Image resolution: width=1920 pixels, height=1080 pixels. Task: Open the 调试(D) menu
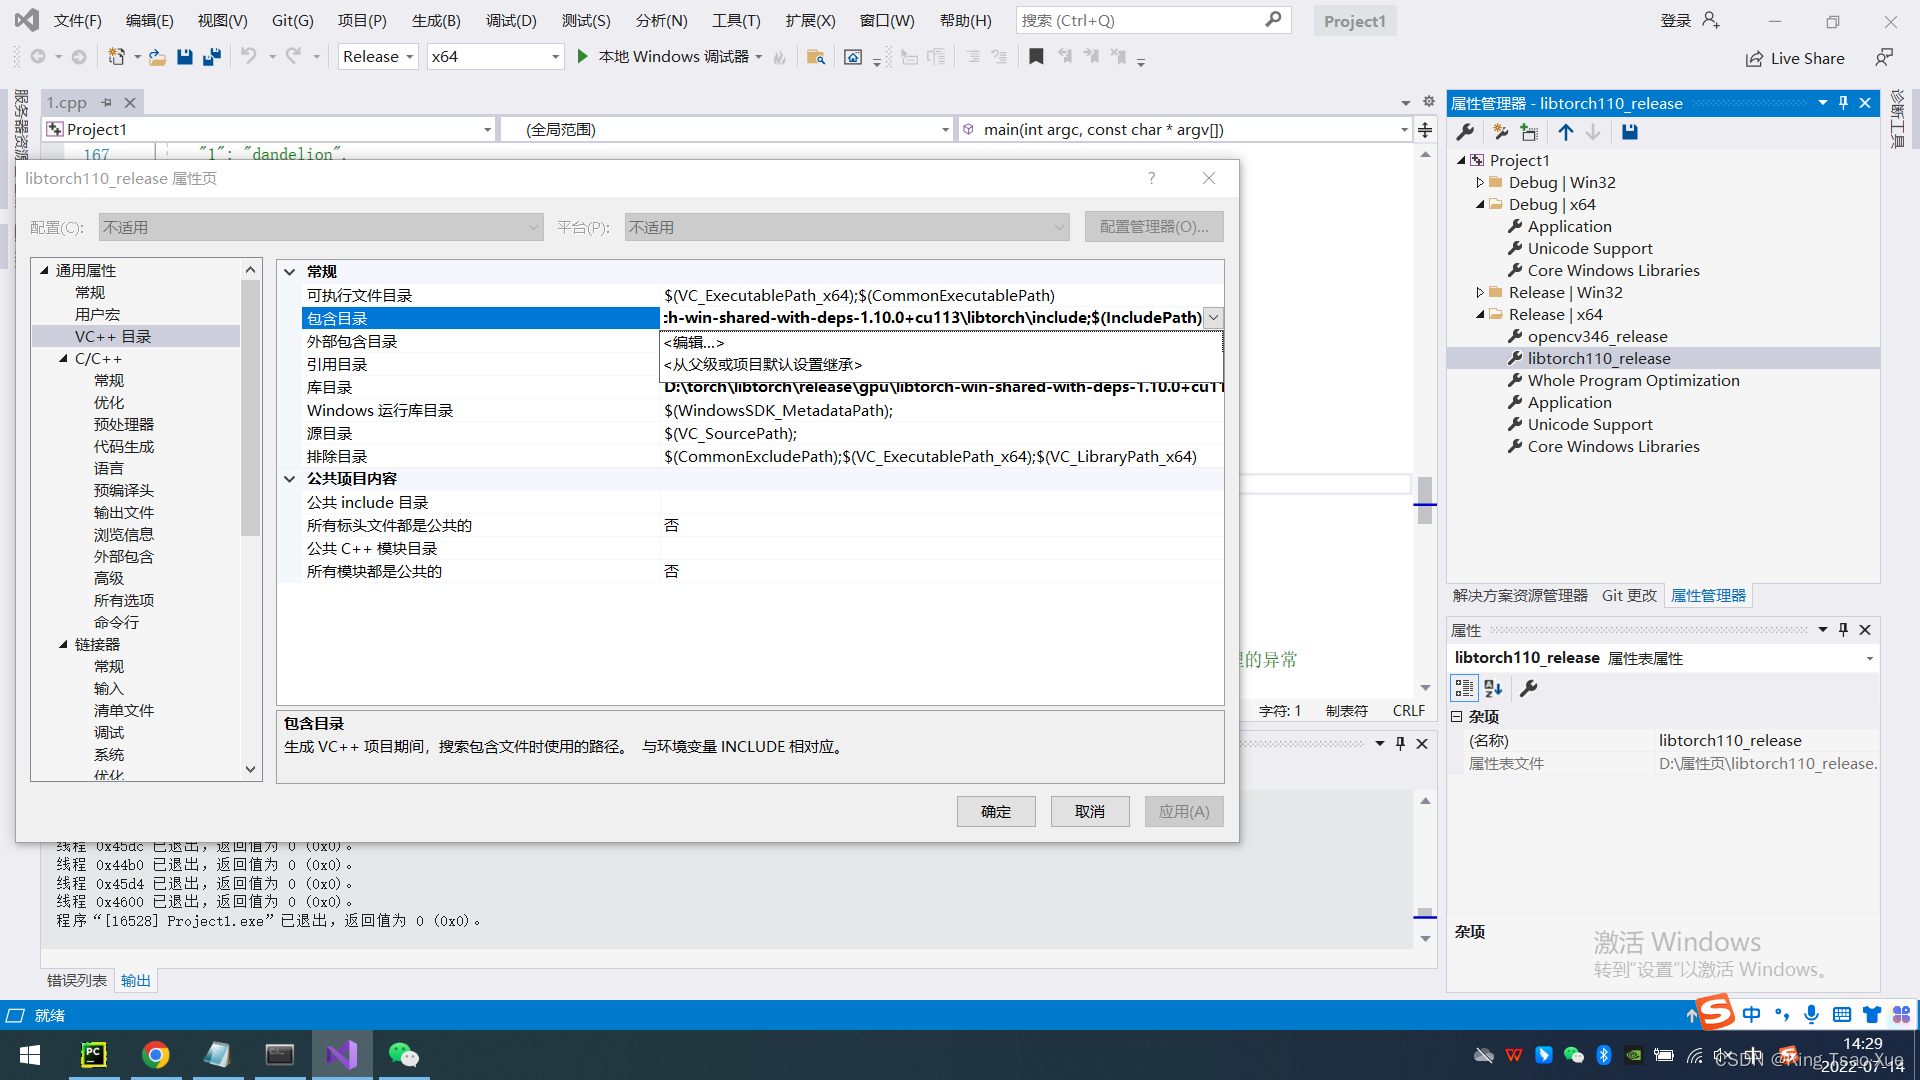click(510, 20)
